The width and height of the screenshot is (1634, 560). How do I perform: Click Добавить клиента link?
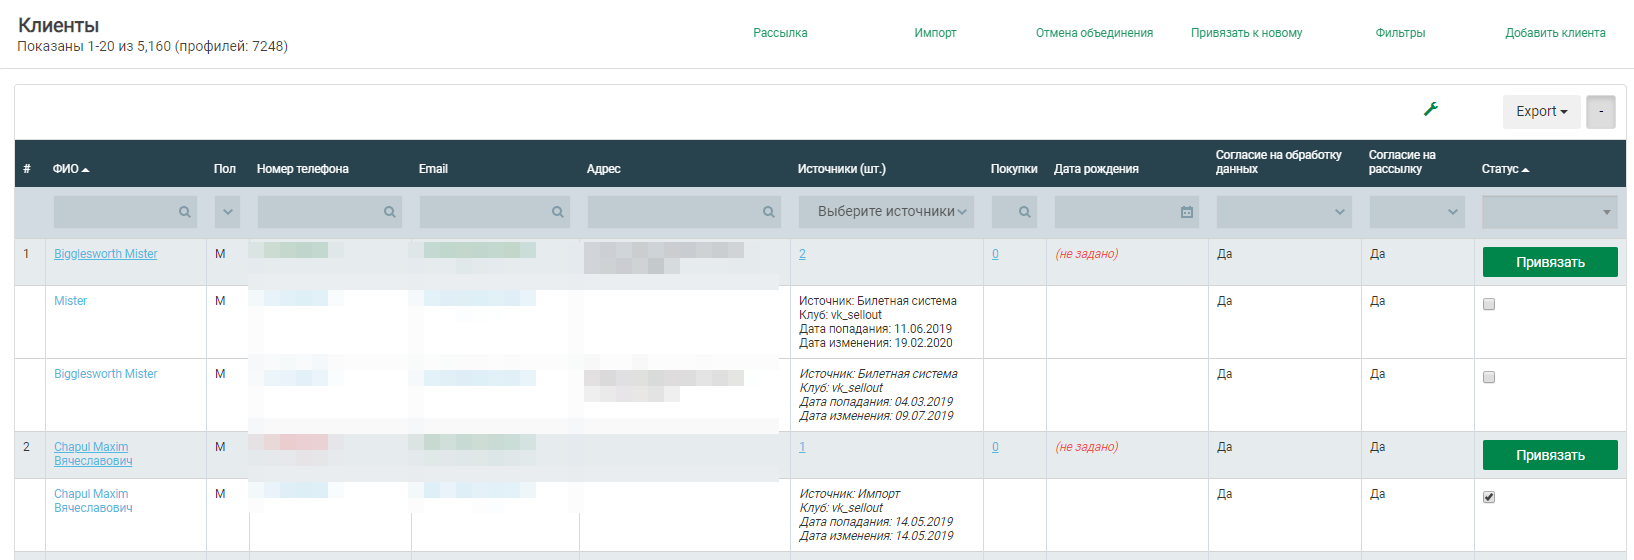coord(1555,33)
